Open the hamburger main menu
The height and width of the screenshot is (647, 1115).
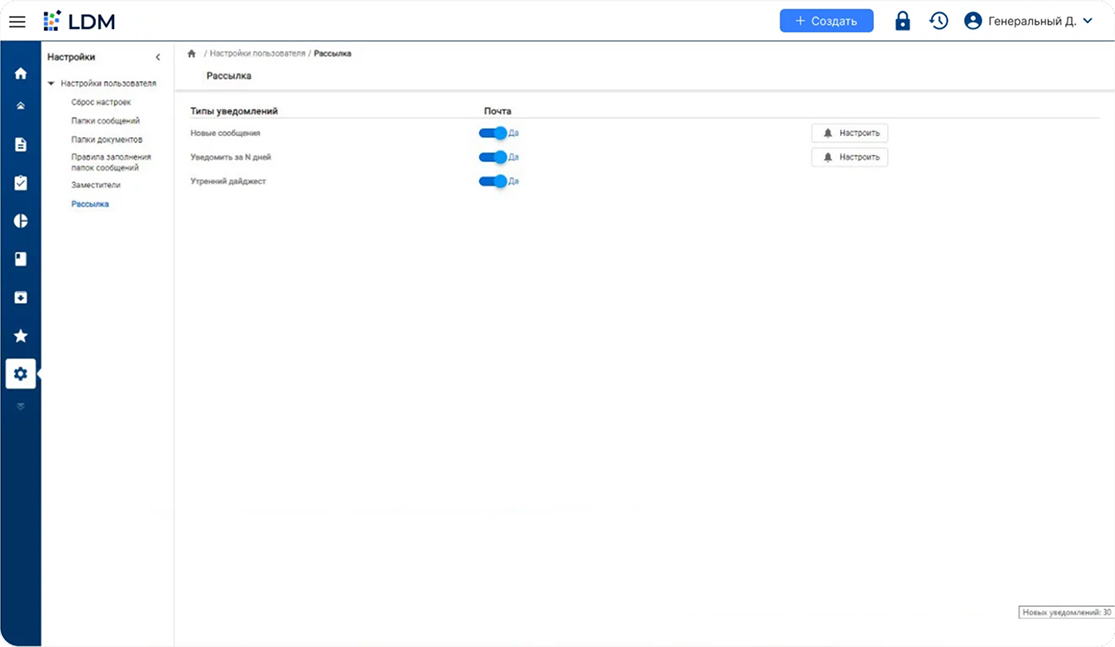(17, 21)
